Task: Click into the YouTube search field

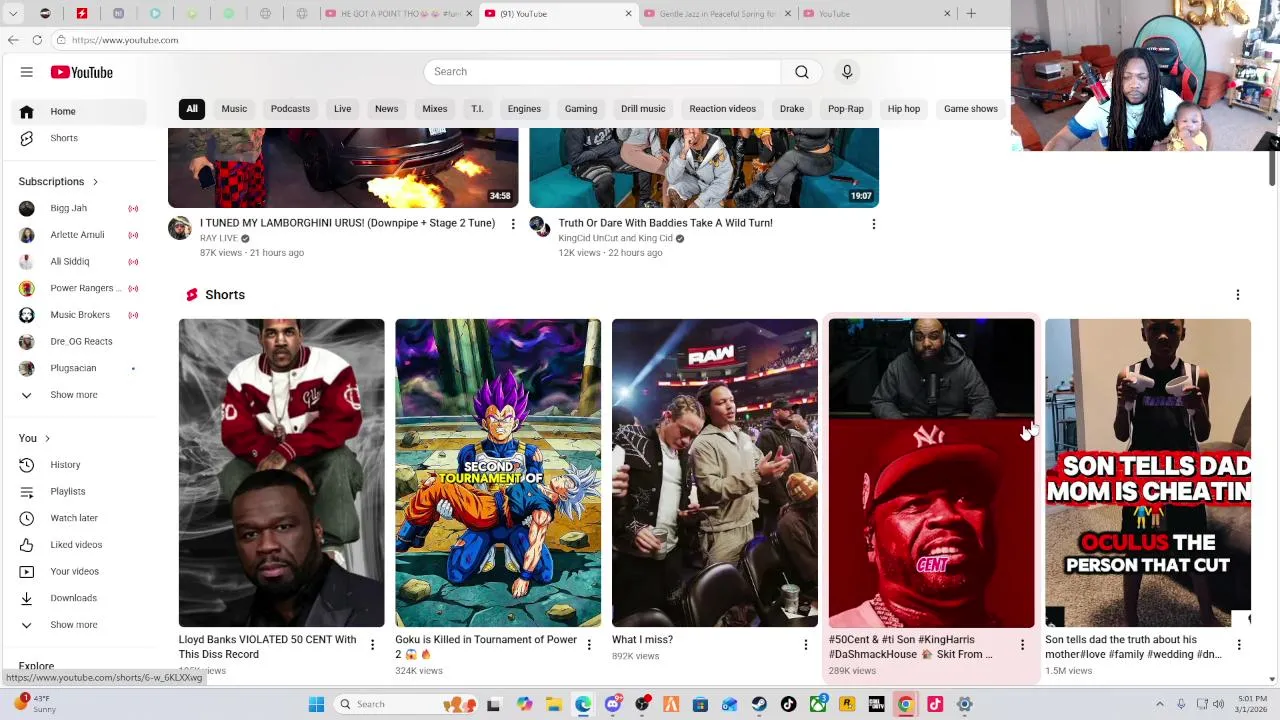Action: 602,72
